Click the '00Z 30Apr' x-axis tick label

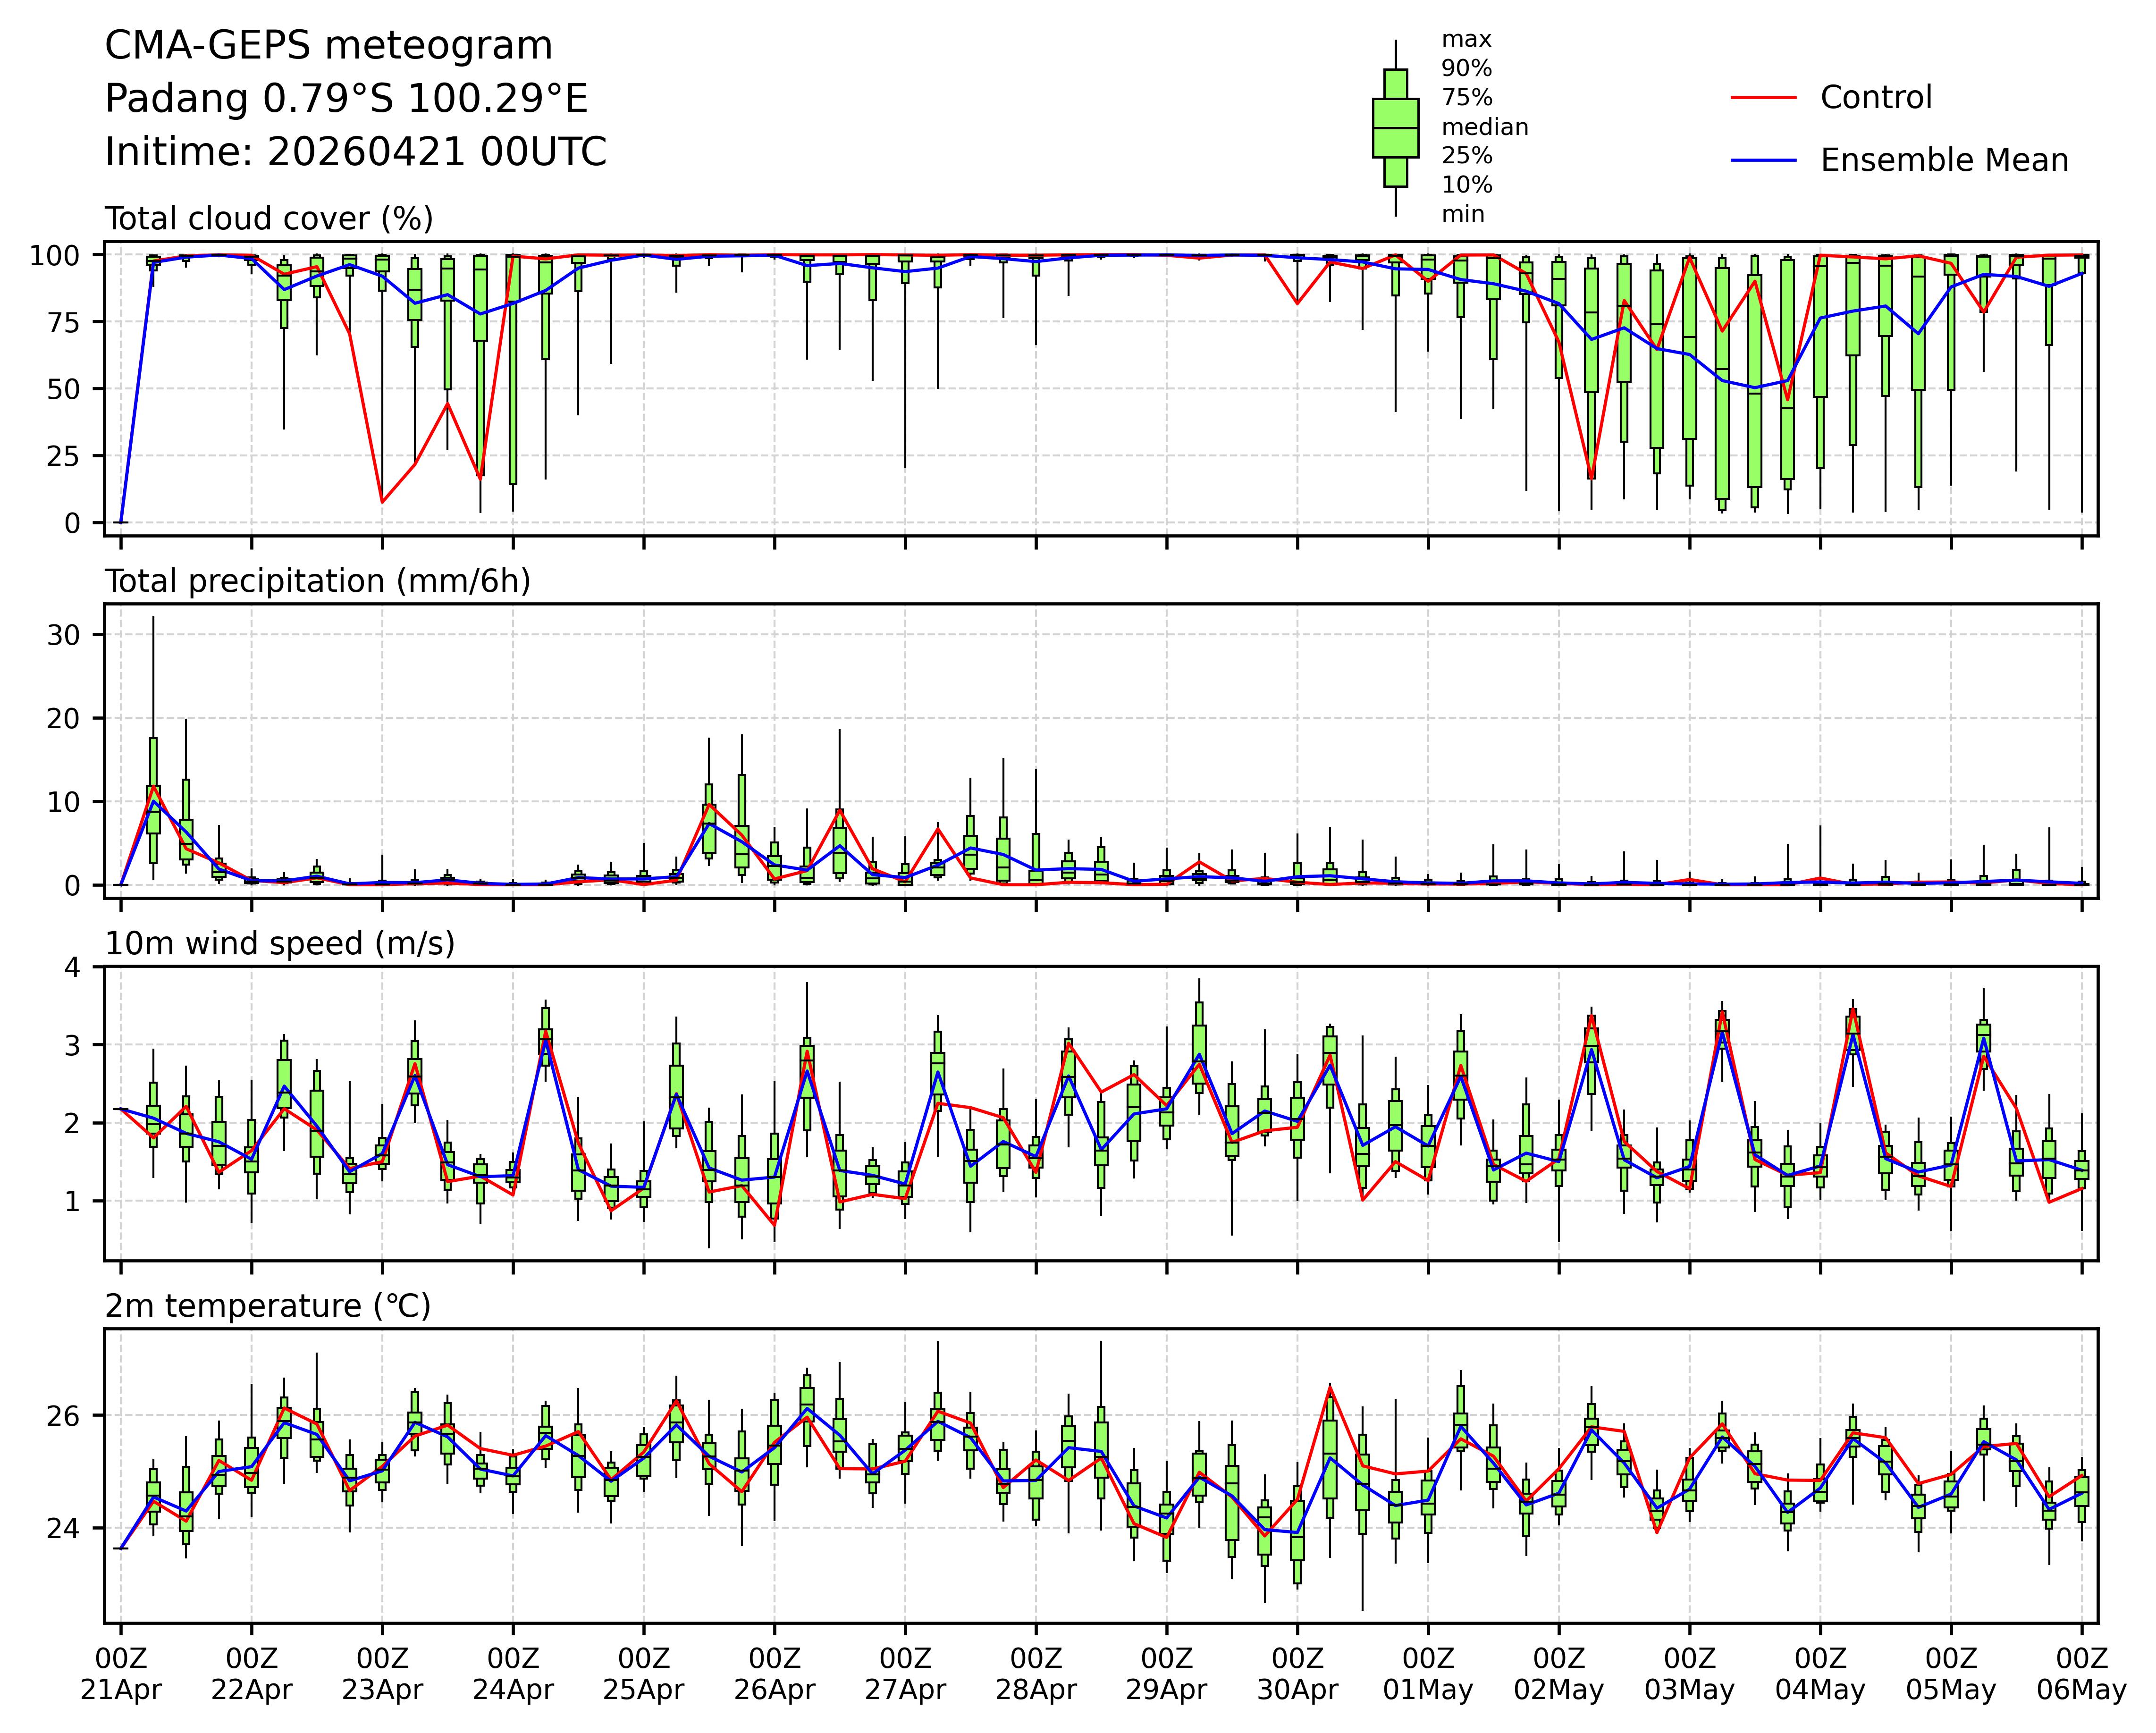pyautogui.click(x=1297, y=1675)
